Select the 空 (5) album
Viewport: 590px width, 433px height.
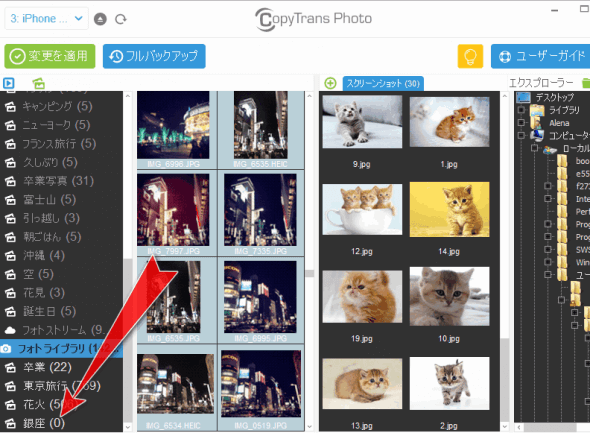pyautogui.click(x=61, y=274)
